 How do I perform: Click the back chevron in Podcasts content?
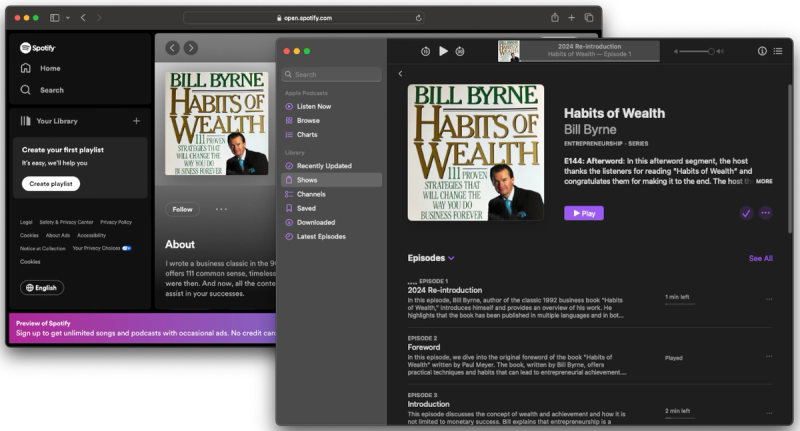click(401, 74)
